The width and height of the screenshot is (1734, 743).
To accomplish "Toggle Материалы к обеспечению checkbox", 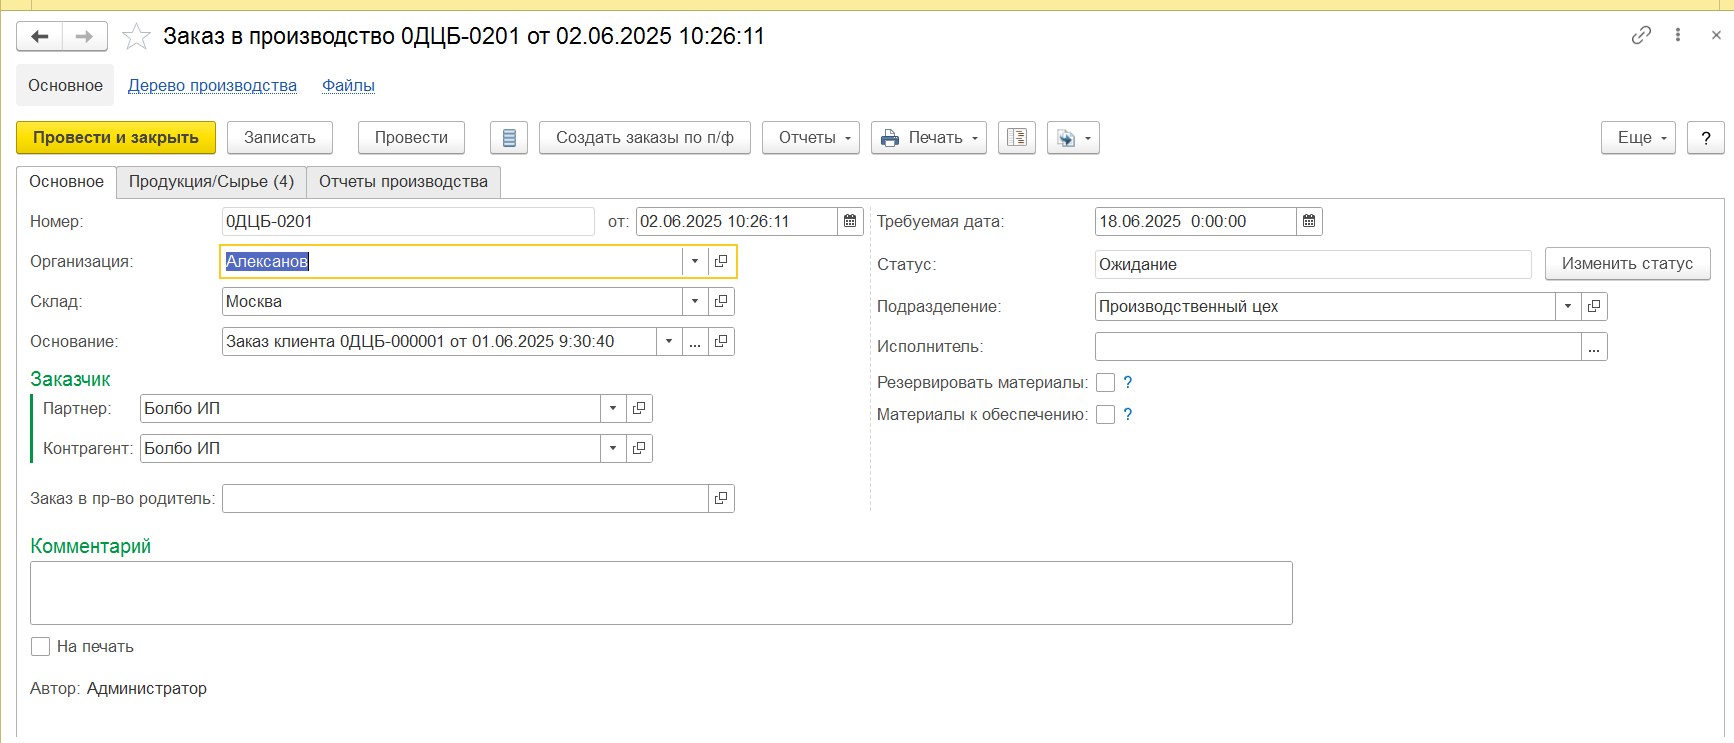I will coord(1105,415).
